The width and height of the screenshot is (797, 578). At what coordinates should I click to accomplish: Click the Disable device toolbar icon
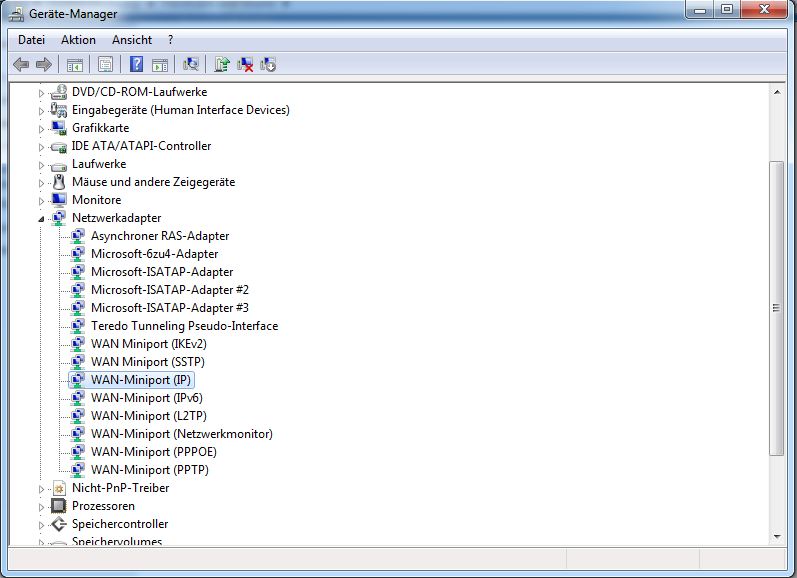click(268, 65)
